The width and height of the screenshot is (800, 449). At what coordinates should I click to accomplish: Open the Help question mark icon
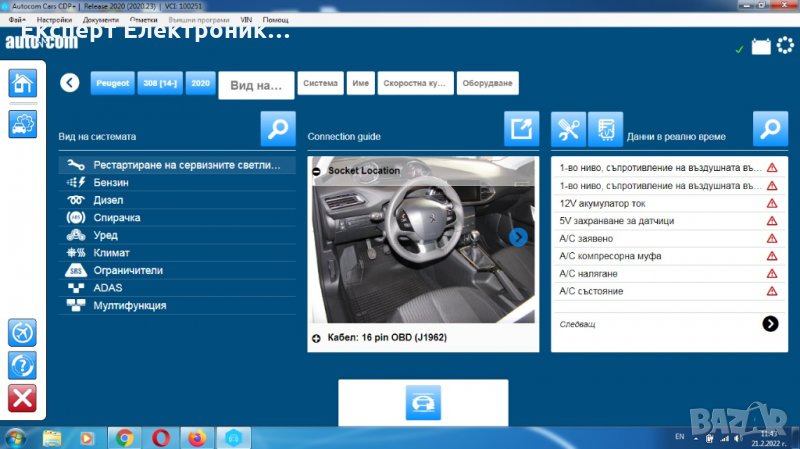click(x=22, y=365)
